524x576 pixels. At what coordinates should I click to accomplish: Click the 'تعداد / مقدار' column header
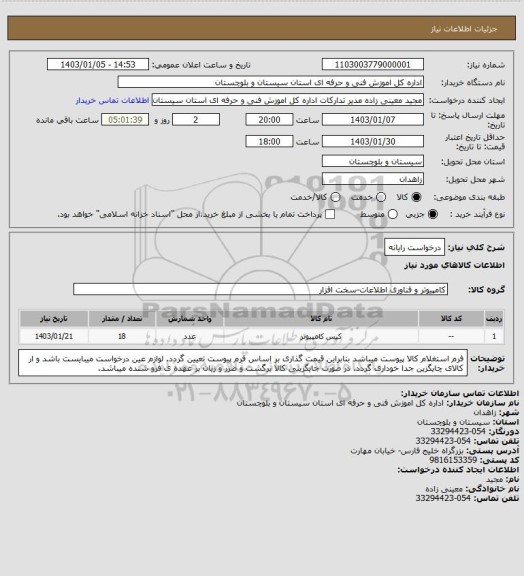pos(122,318)
